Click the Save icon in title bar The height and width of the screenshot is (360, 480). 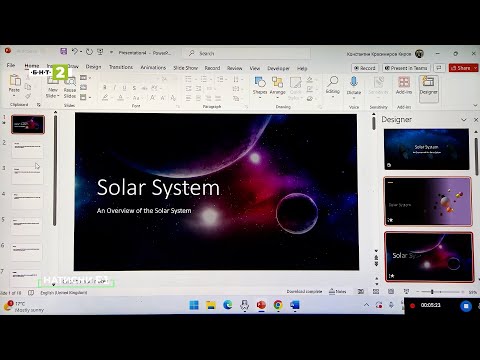(x=63, y=51)
